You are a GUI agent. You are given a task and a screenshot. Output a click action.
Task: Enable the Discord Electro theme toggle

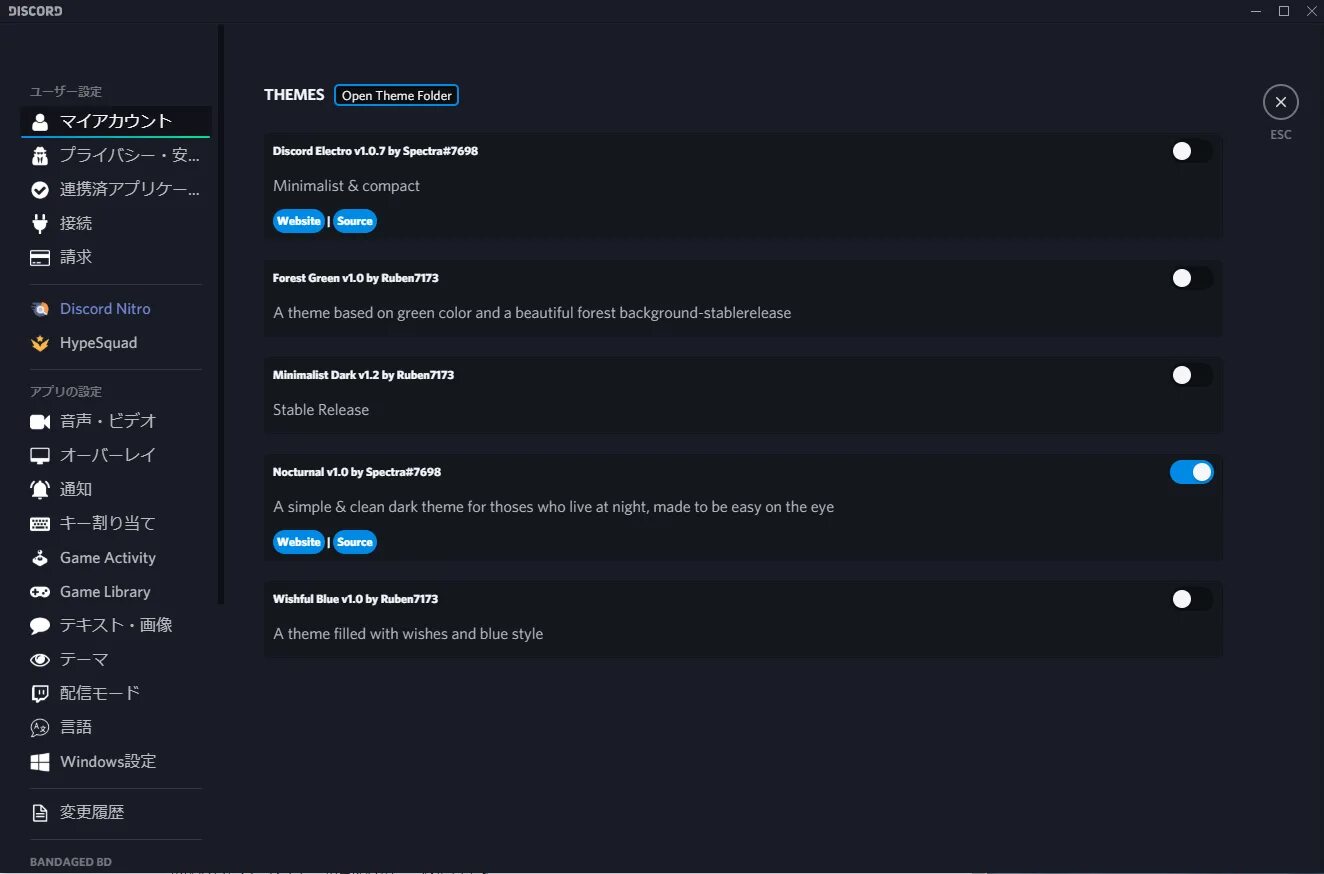click(x=1192, y=151)
